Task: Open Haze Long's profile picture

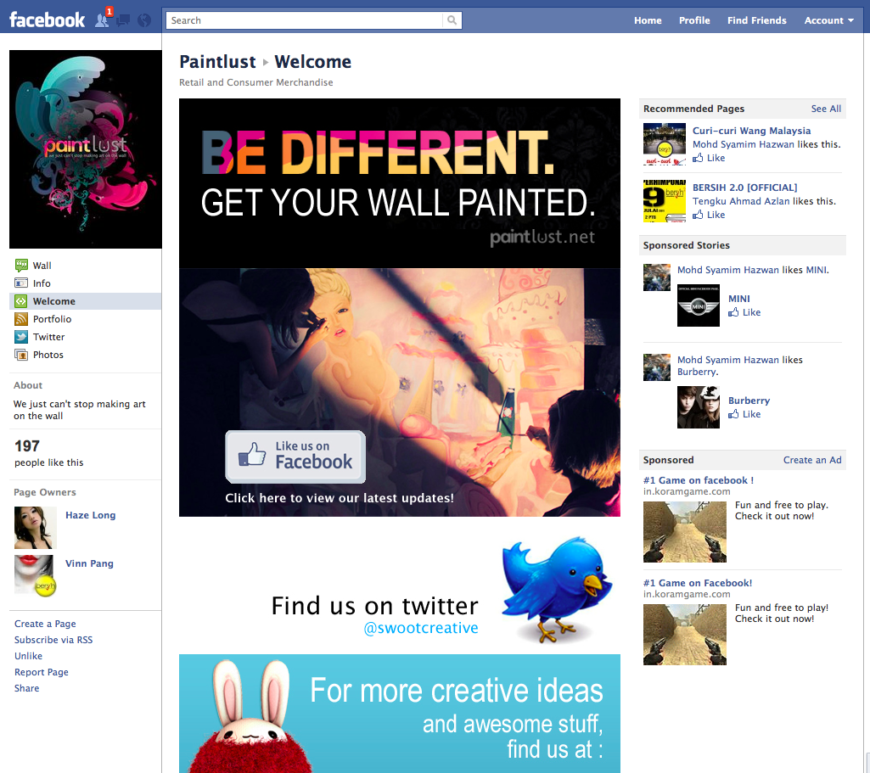Action: click(x=35, y=527)
